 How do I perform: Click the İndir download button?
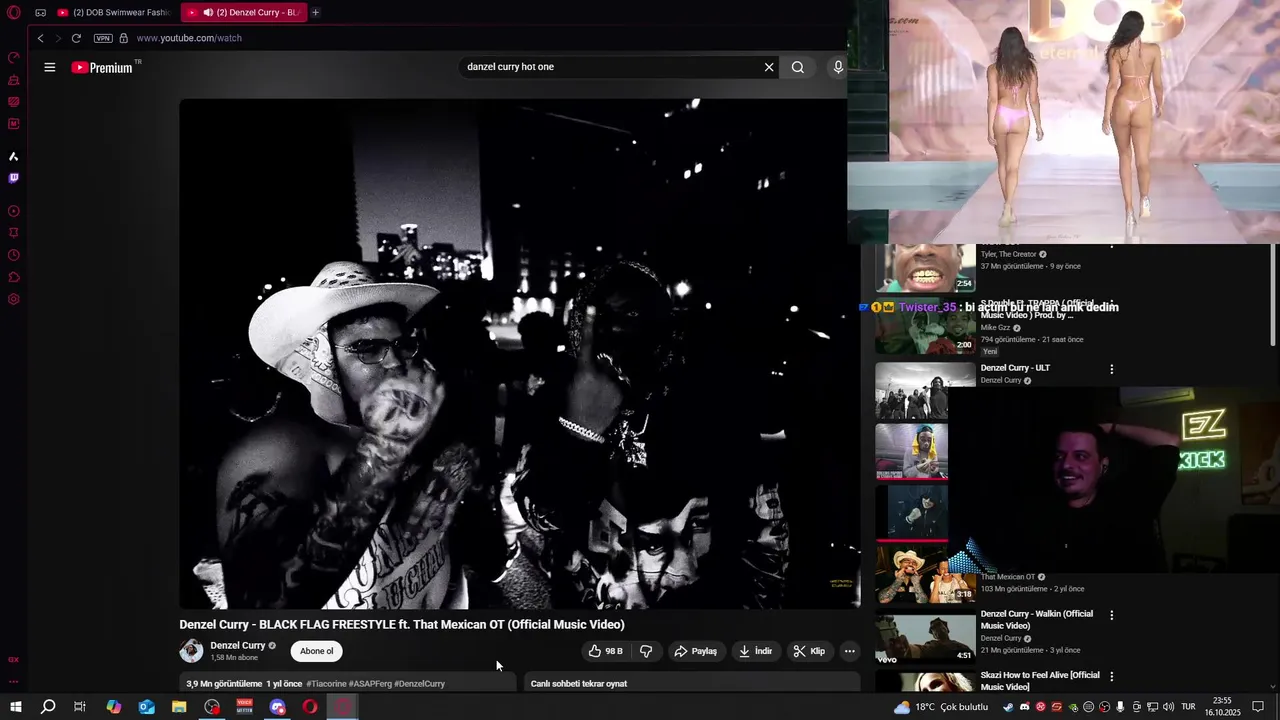(x=756, y=651)
